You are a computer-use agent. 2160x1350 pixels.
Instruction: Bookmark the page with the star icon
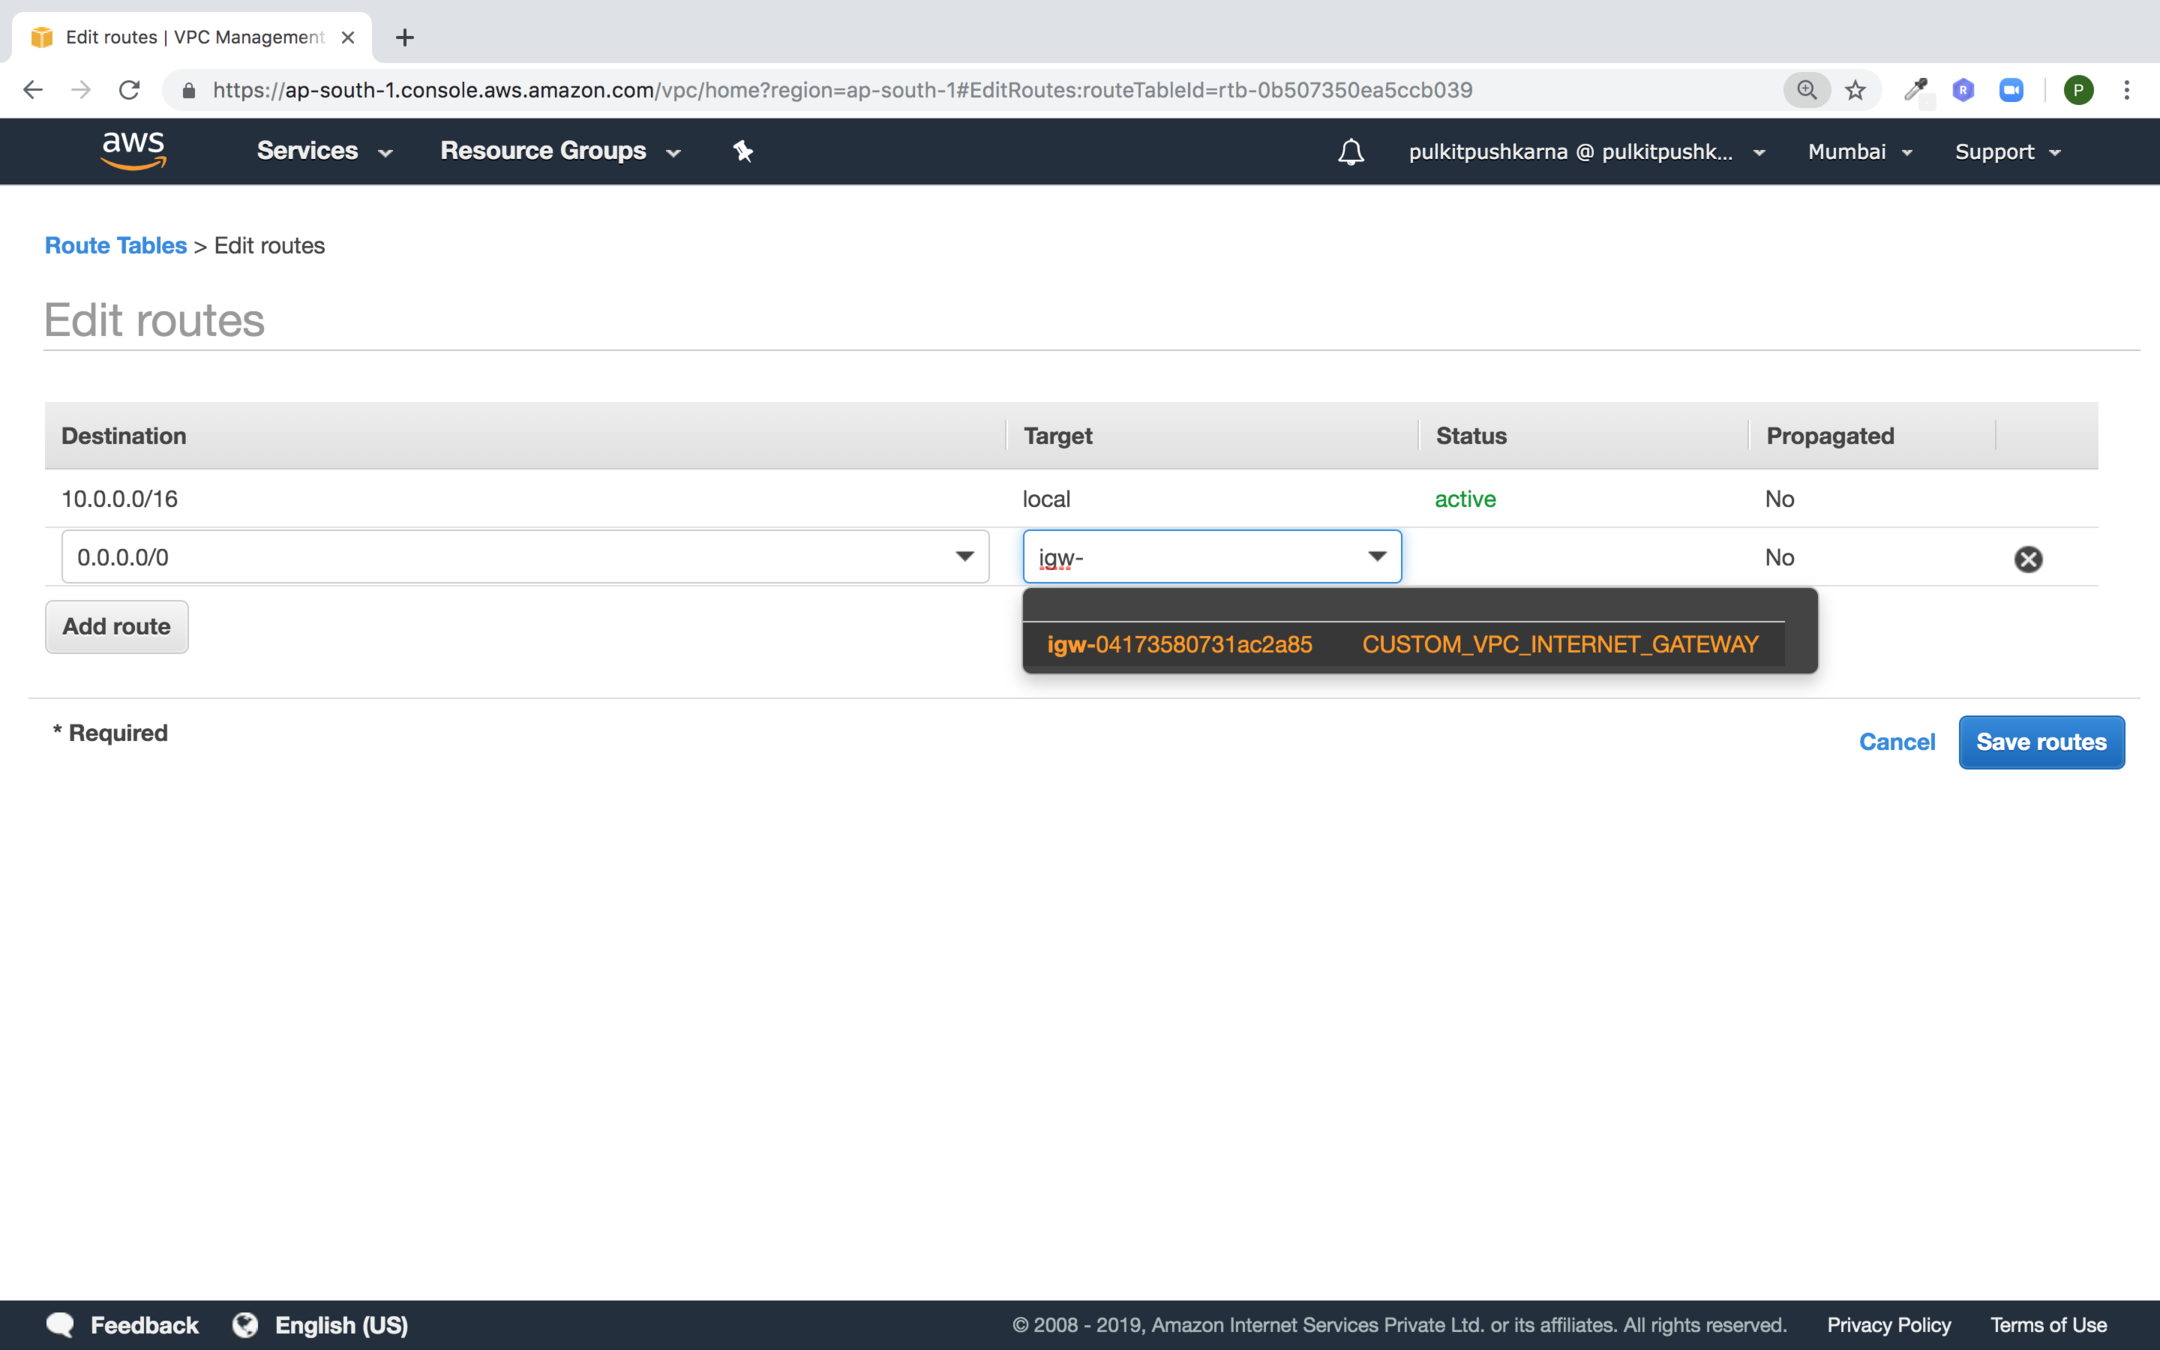coord(1856,90)
